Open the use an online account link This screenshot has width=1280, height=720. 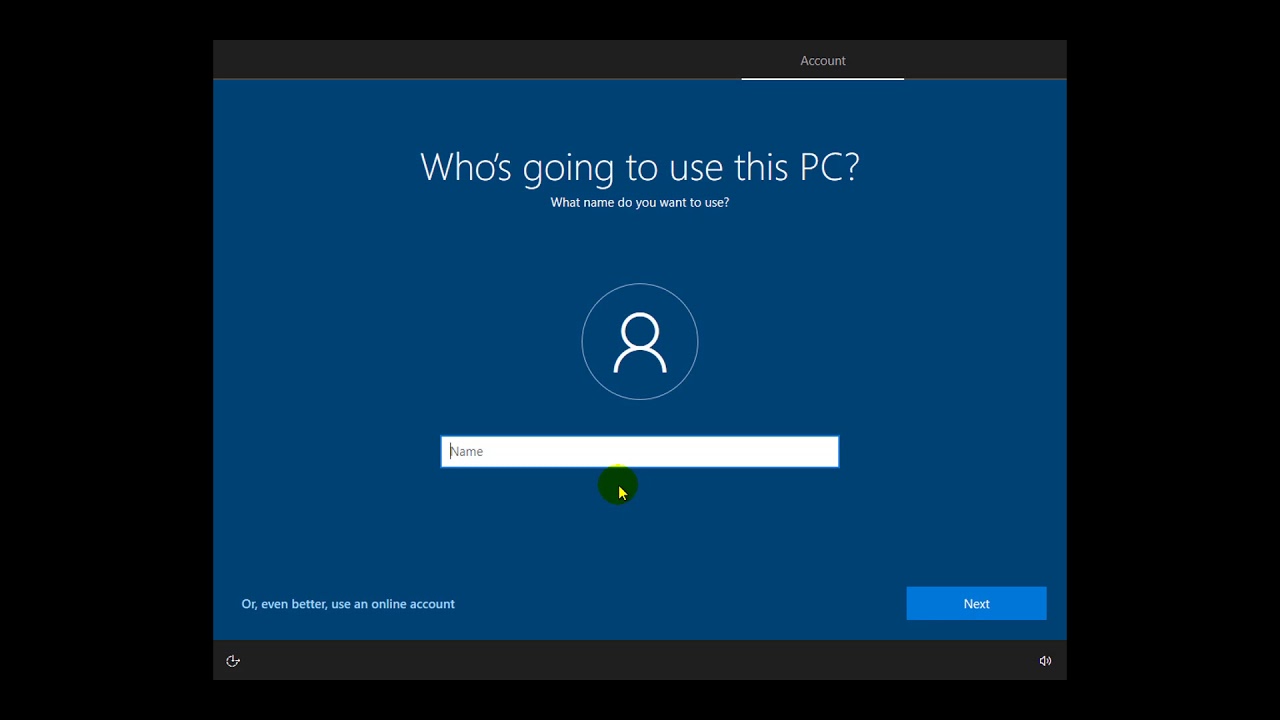click(x=348, y=604)
